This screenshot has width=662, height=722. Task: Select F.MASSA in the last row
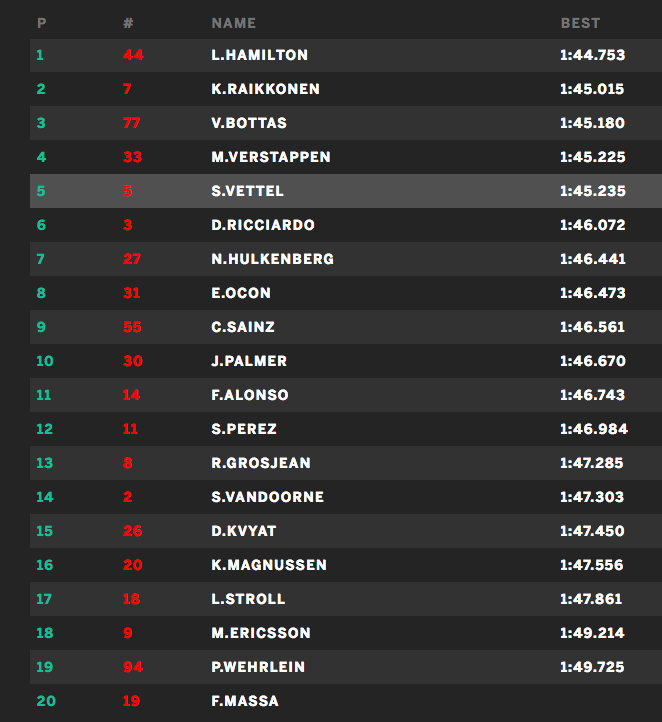click(x=245, y=701)
